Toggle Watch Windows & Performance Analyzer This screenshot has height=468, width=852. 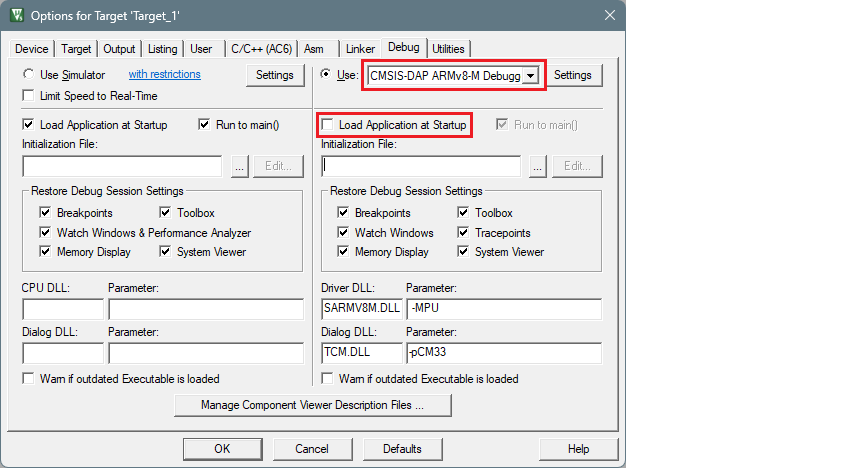click(x=45, y=232)
